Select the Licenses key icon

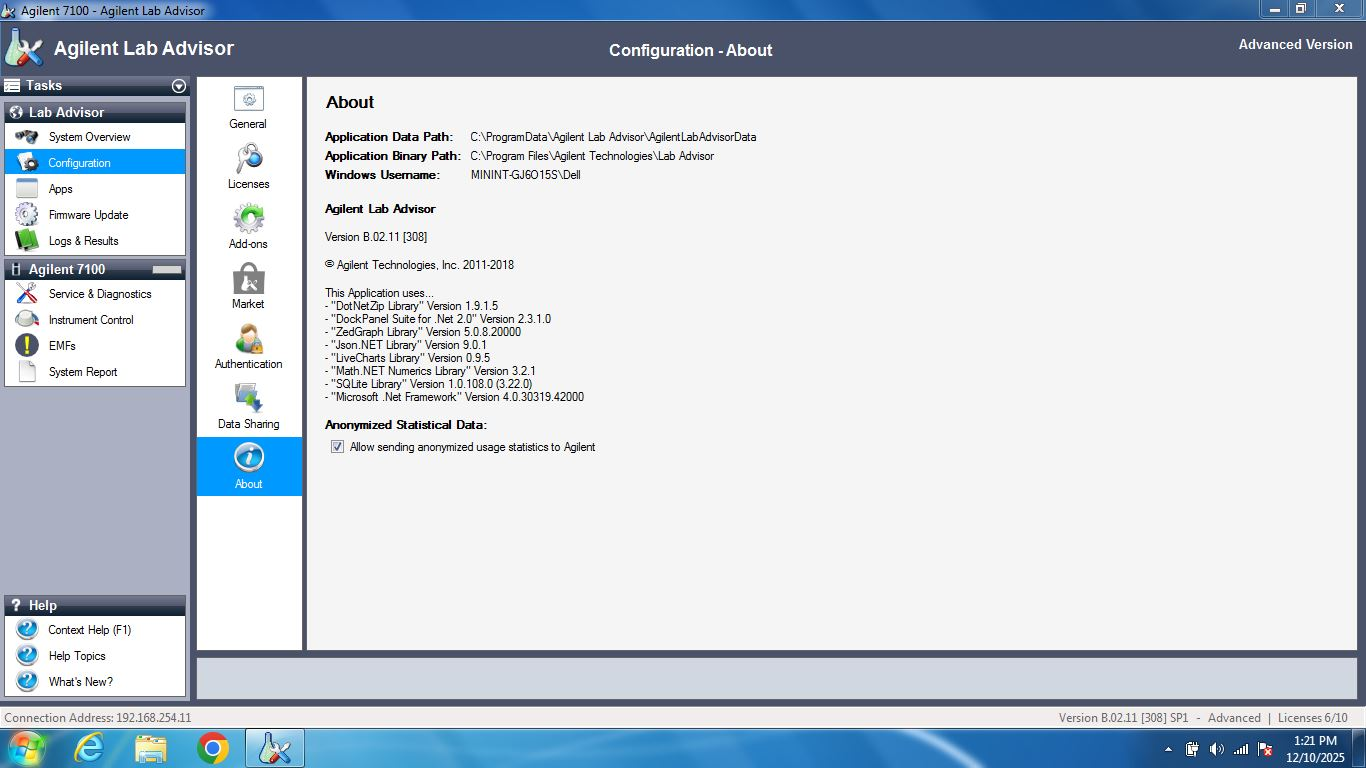pyautogui.click(x=248, y=159)
